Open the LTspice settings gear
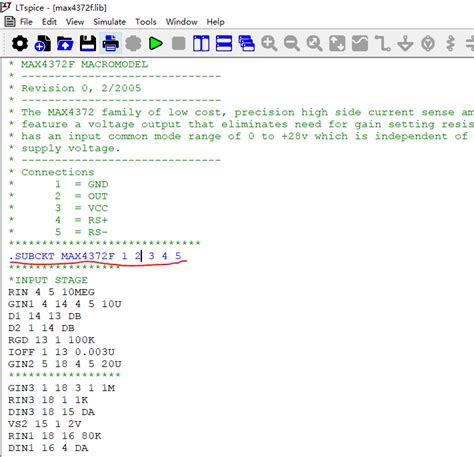474x457 pixels. pos(20,44)
